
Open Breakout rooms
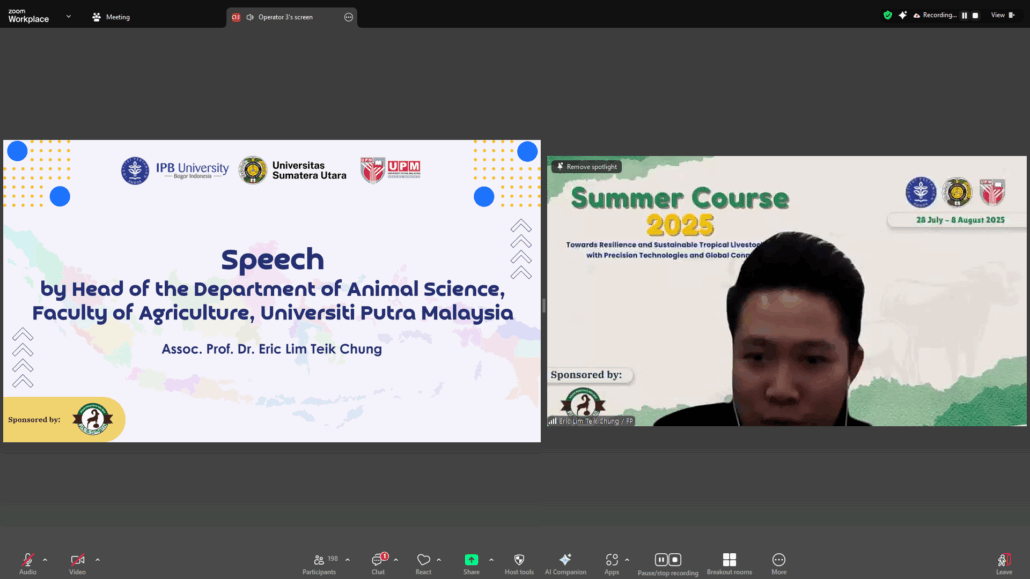[x=729, y=560]
